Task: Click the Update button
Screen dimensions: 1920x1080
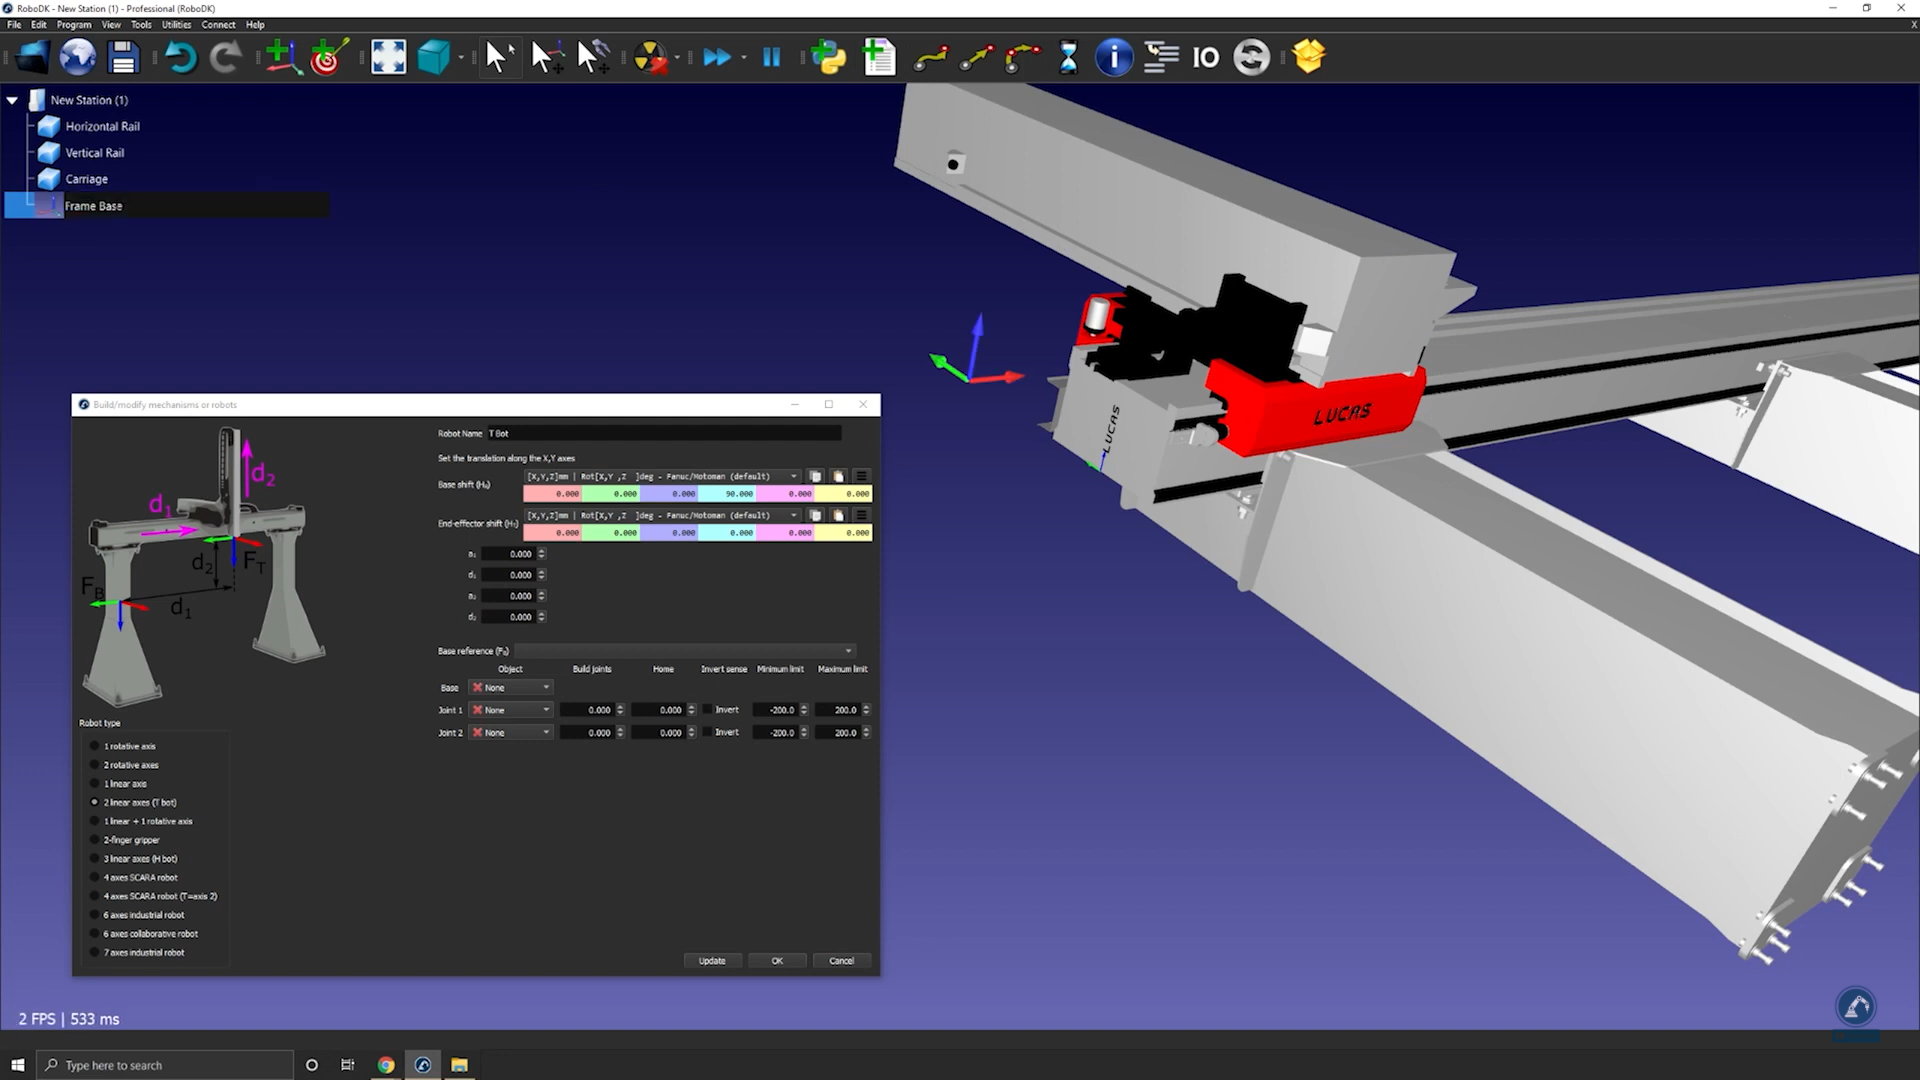Action: [x=712, y=961]
